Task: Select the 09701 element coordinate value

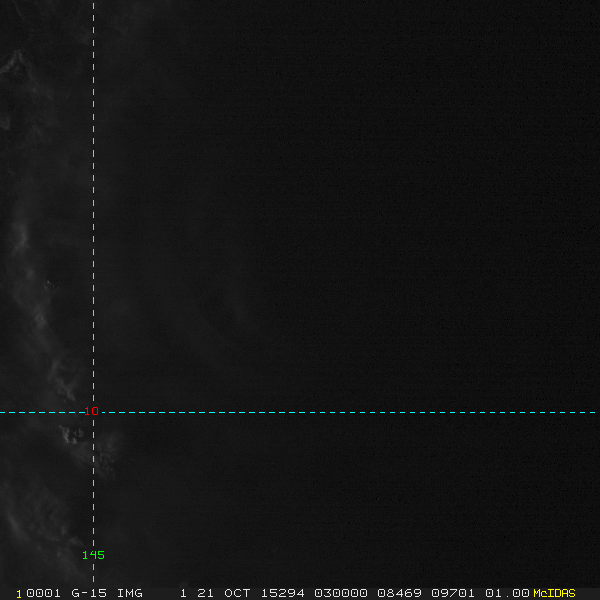Action: (x=453, y=593)
